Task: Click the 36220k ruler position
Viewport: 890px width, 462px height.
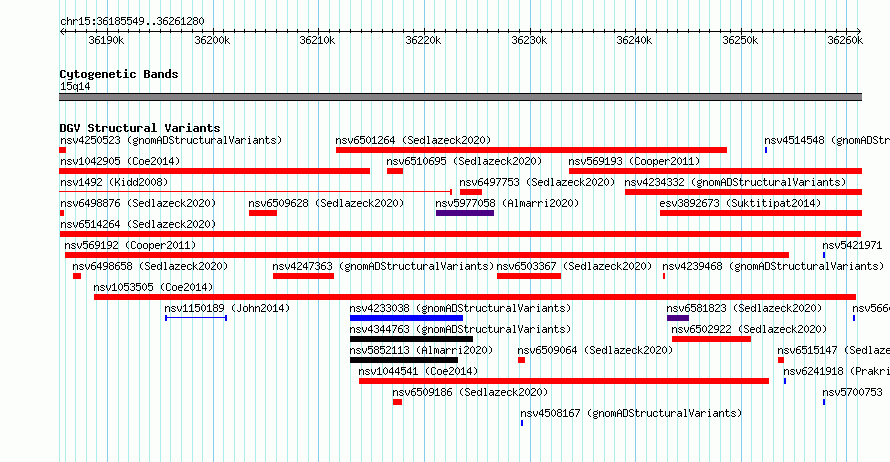Action: pyautogui.click(x=423, y=40)
